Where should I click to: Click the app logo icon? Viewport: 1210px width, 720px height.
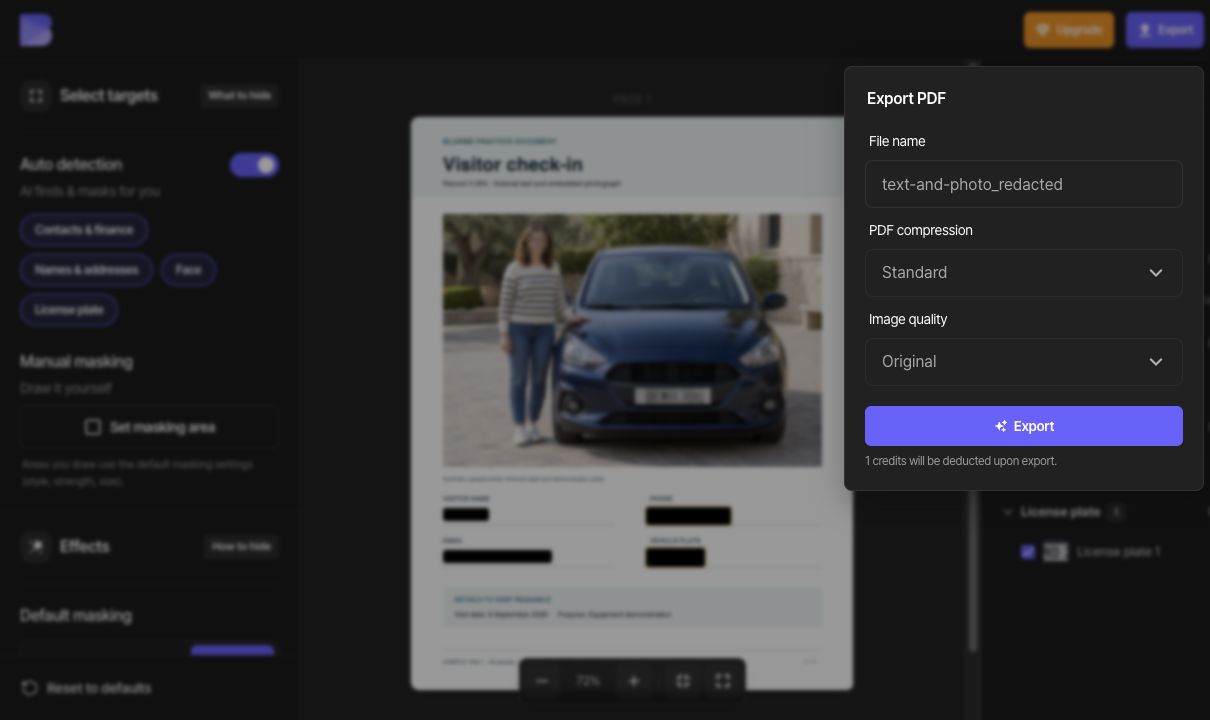click(35, 30)
